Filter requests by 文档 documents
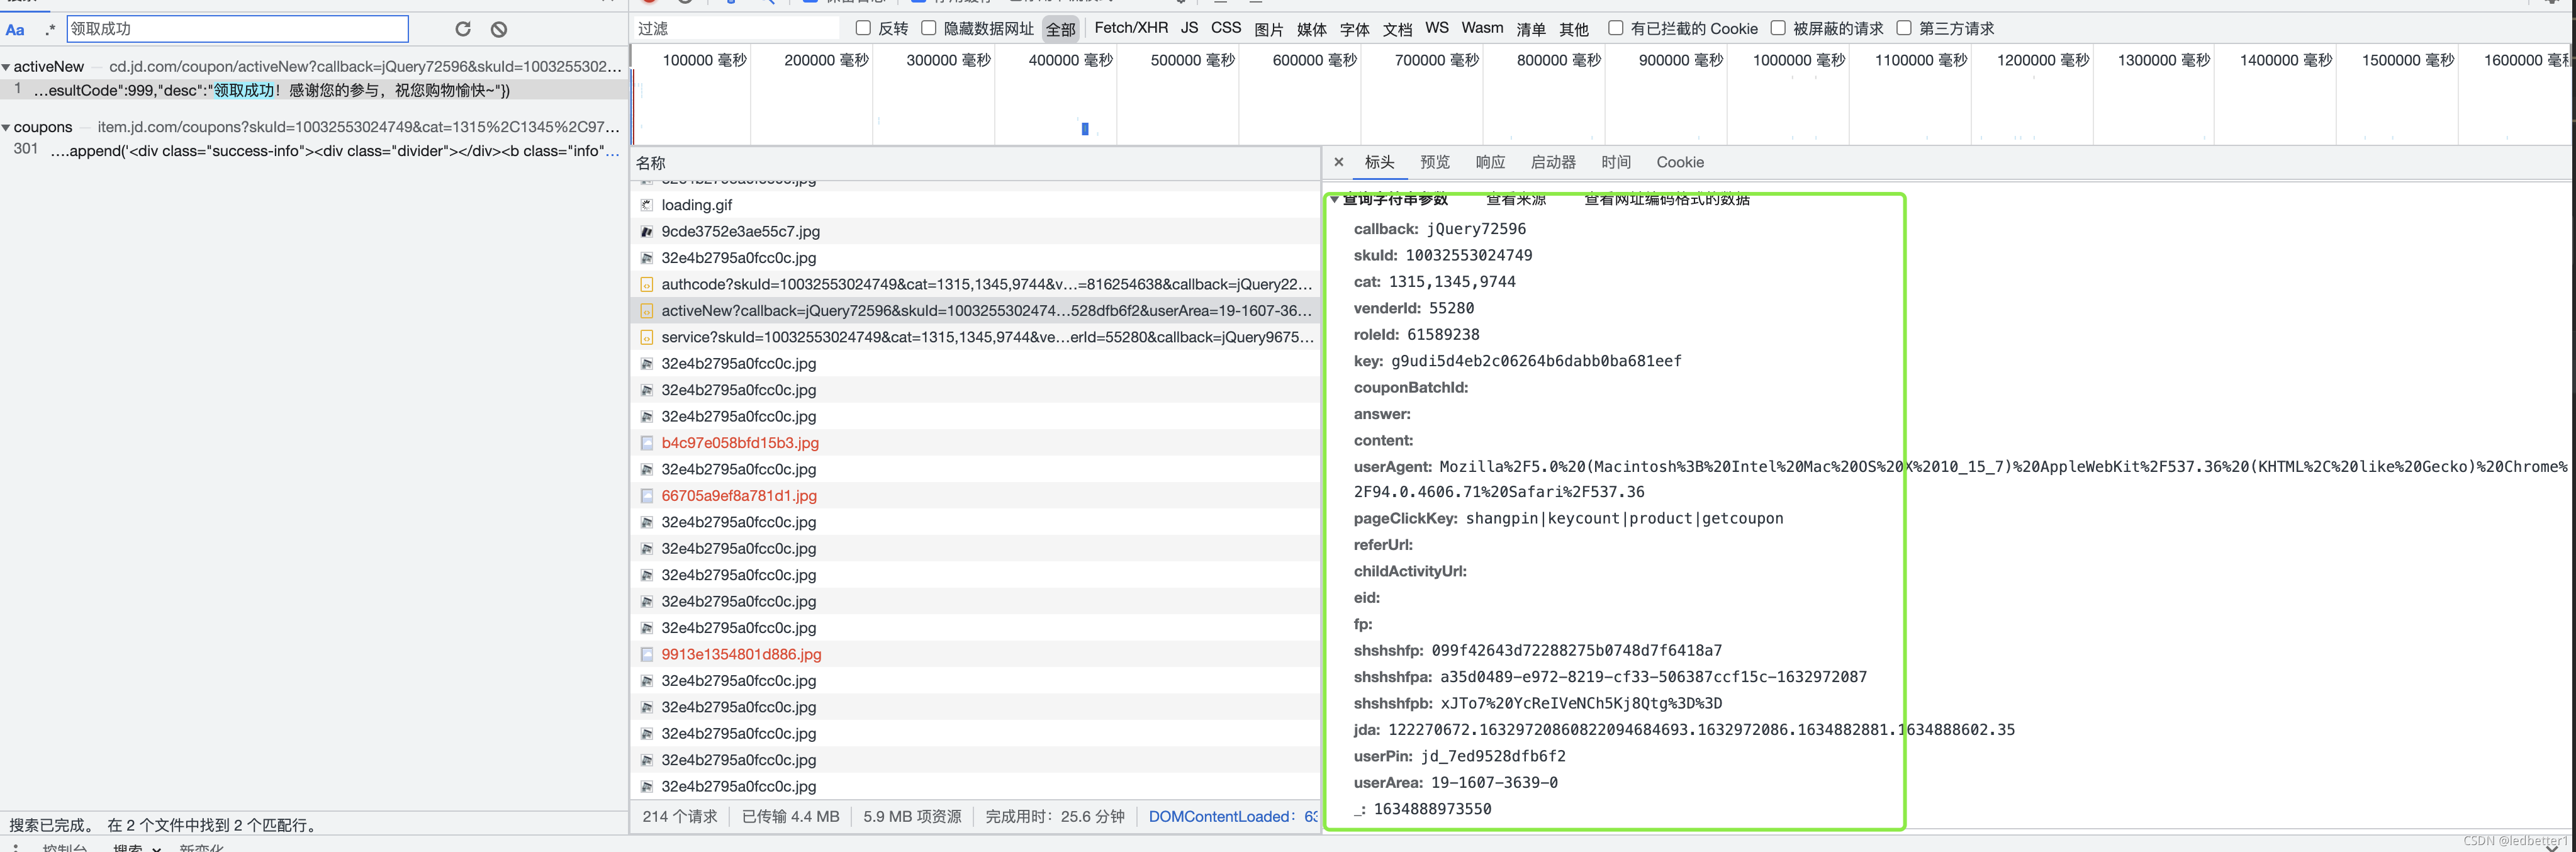The image size is (2576, 852). pos(1398,29)
